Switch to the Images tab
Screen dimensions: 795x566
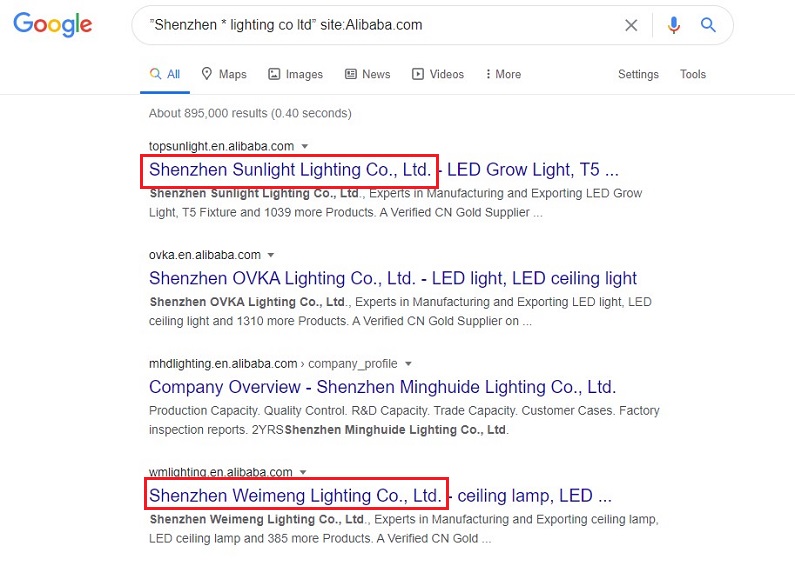point(295,74)
